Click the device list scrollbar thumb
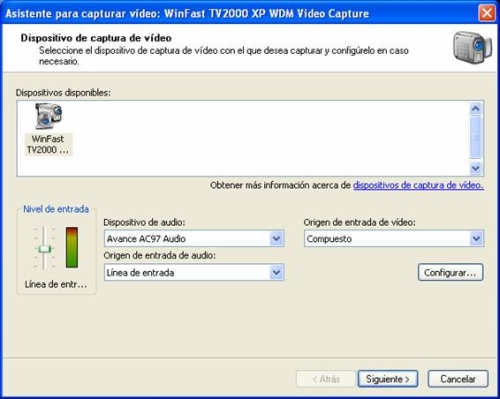 (x=476, y=138)
